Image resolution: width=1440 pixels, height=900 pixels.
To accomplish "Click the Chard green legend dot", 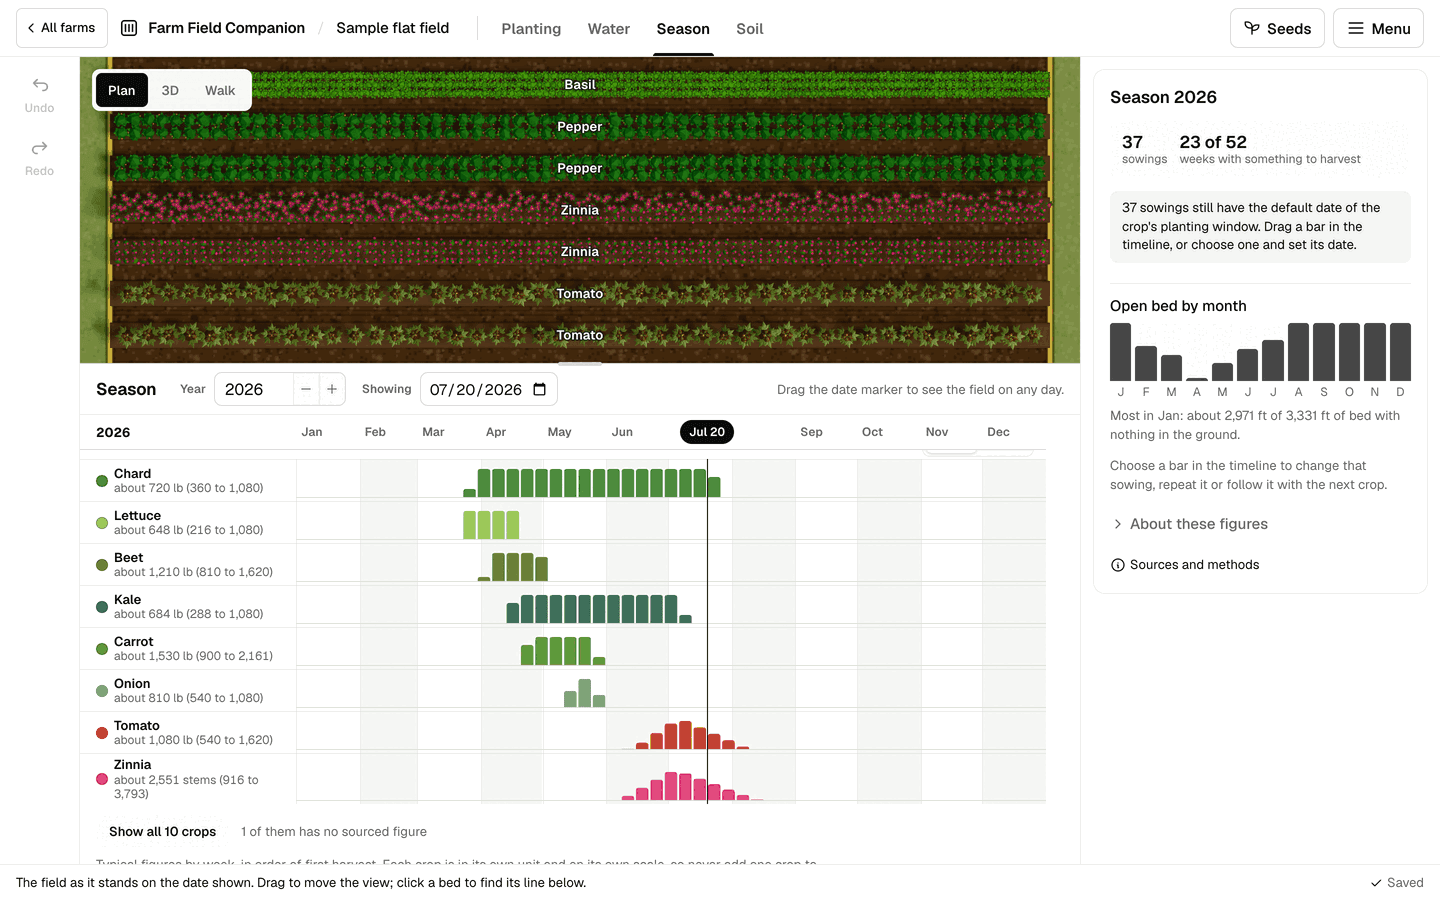I will (x=102, y=481).
